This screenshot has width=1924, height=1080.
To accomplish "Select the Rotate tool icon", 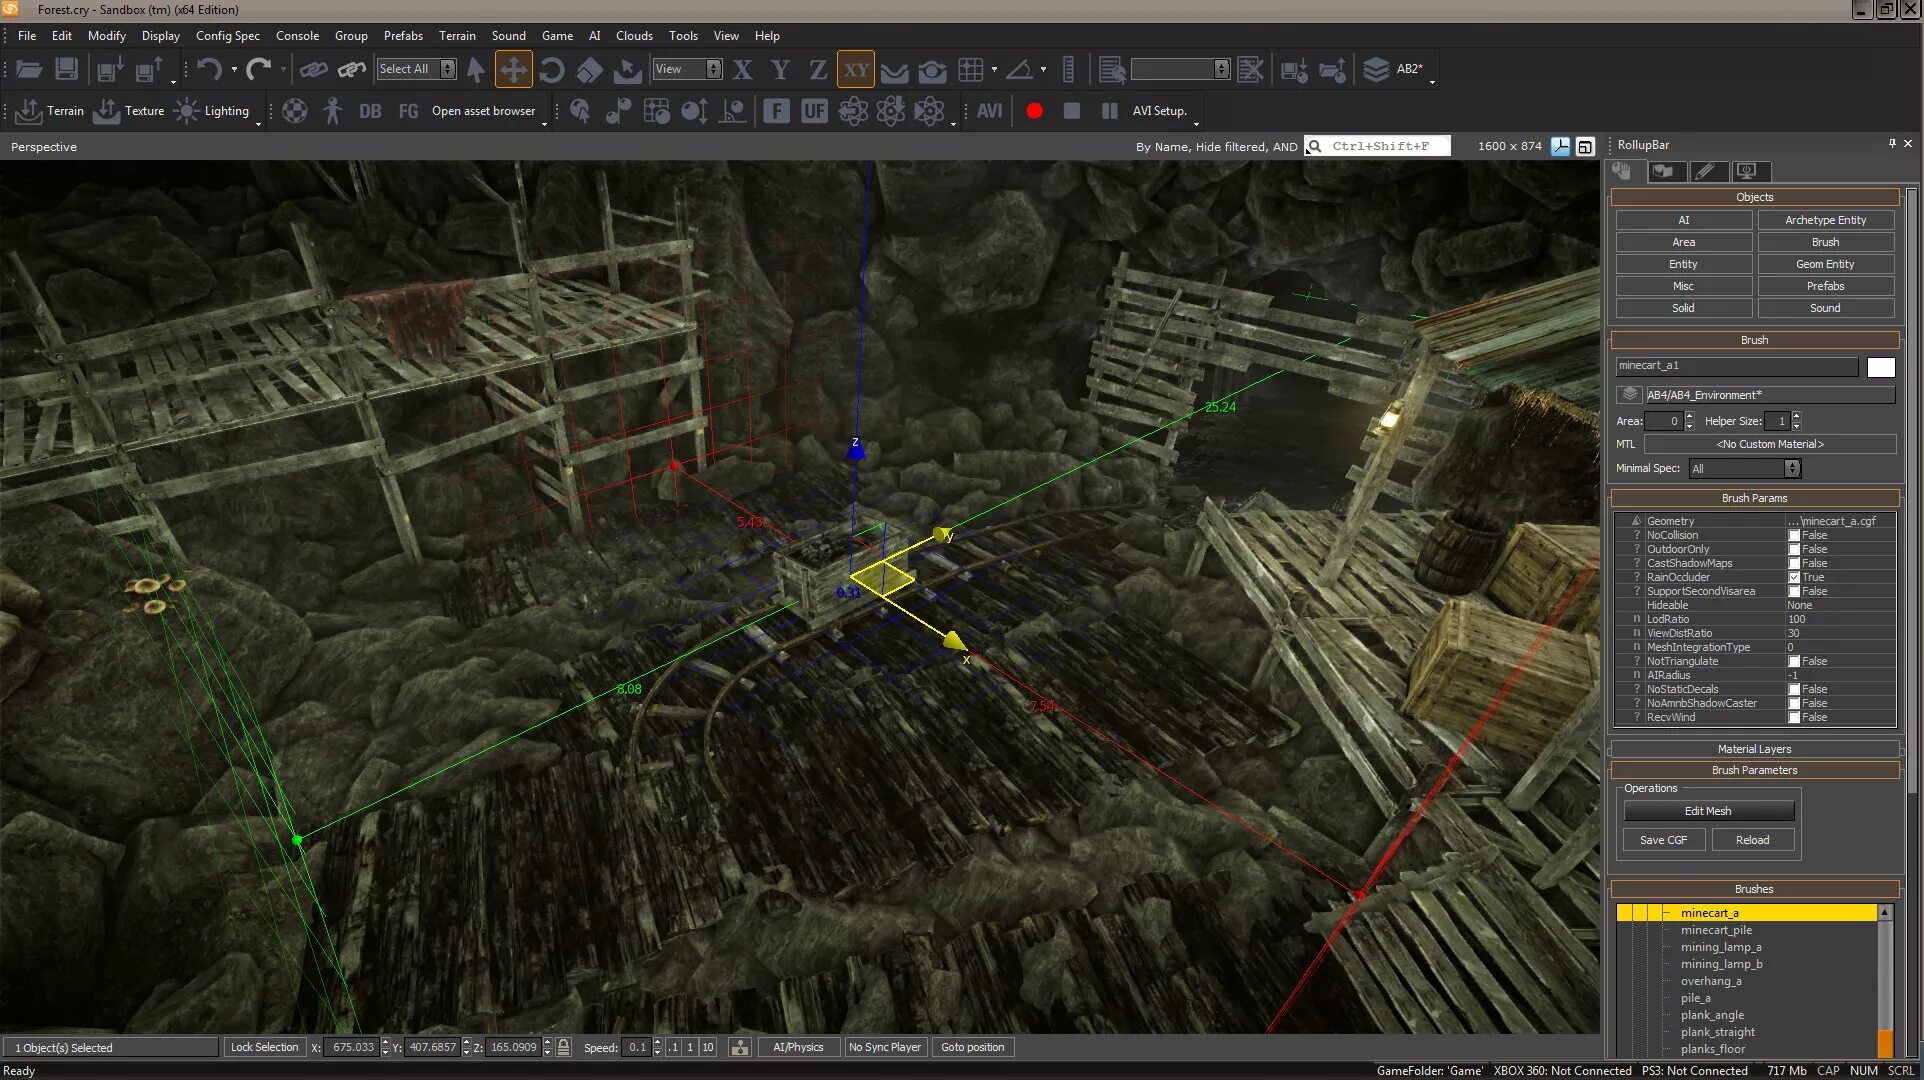I will coord(551,69).
